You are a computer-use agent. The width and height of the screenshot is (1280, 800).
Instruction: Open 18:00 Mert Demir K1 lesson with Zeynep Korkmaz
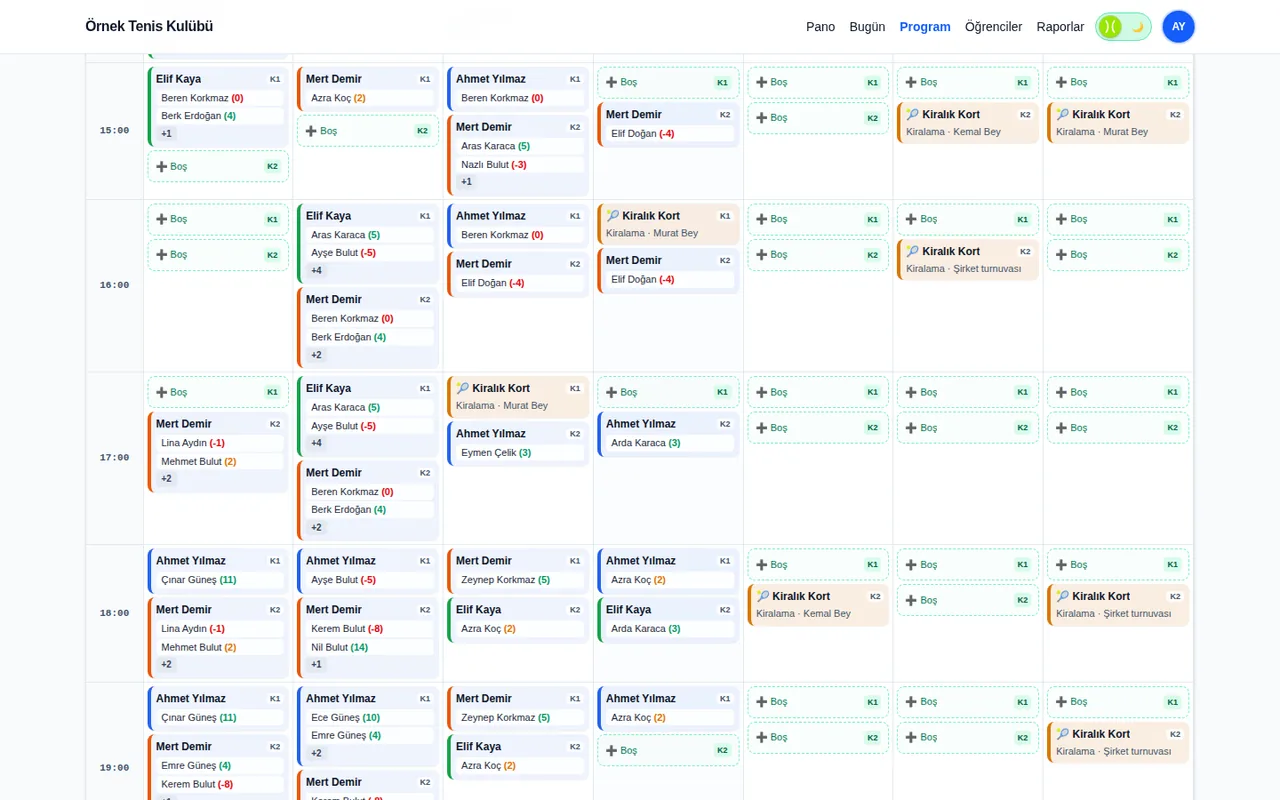[518, 571]
